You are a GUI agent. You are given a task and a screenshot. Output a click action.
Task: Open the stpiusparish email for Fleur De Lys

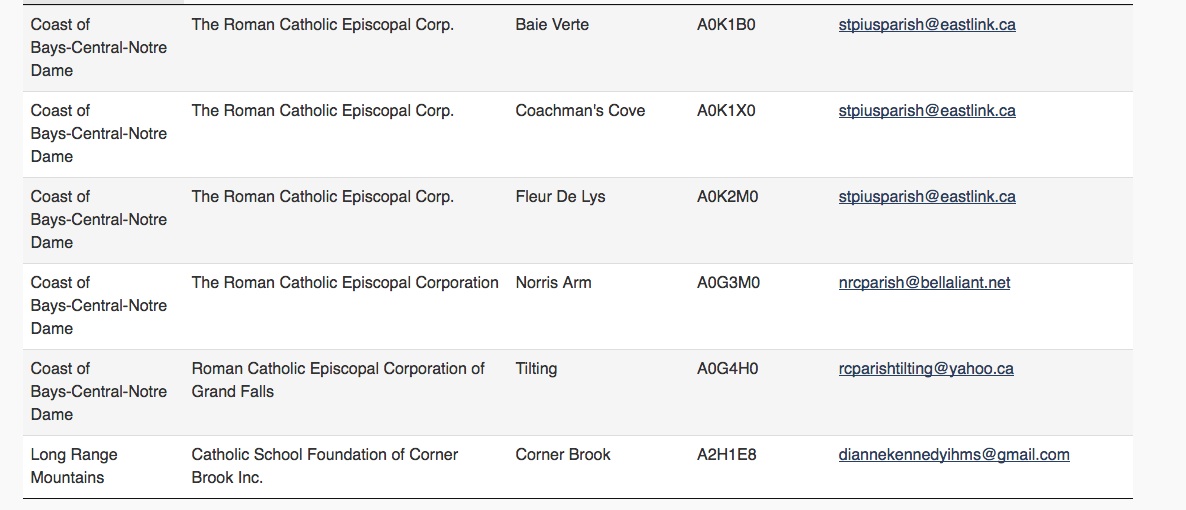pos(926,197)
